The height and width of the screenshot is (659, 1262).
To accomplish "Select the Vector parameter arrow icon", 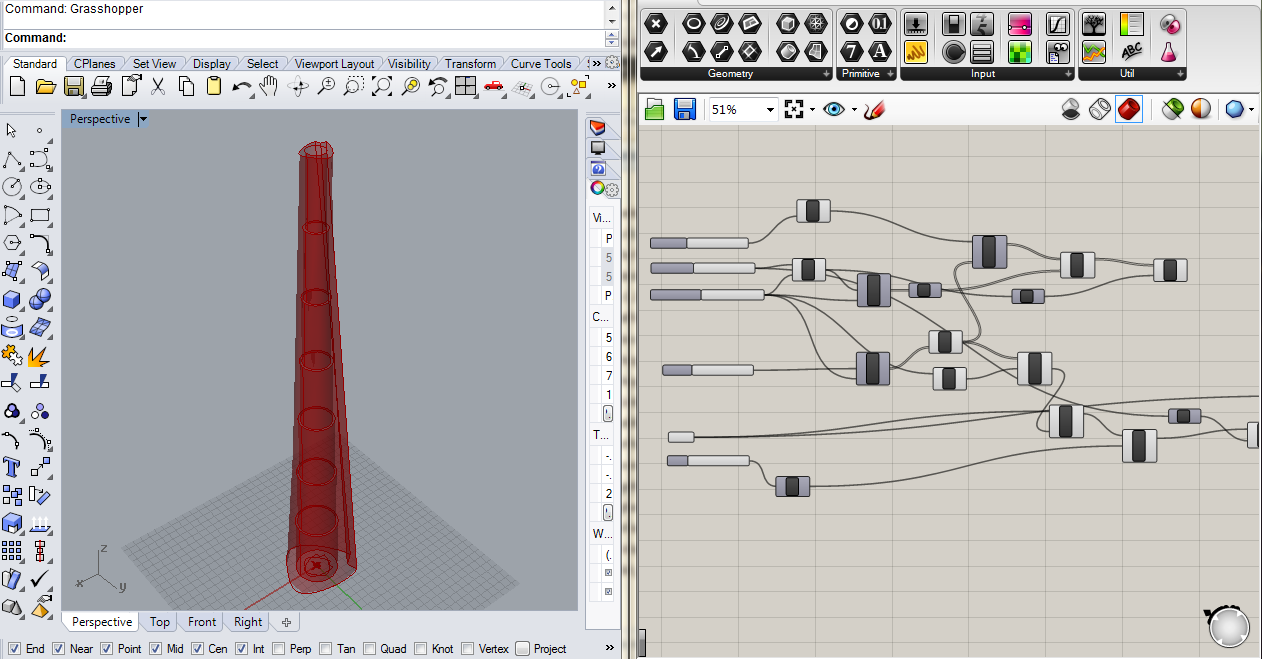I will 657,51.
